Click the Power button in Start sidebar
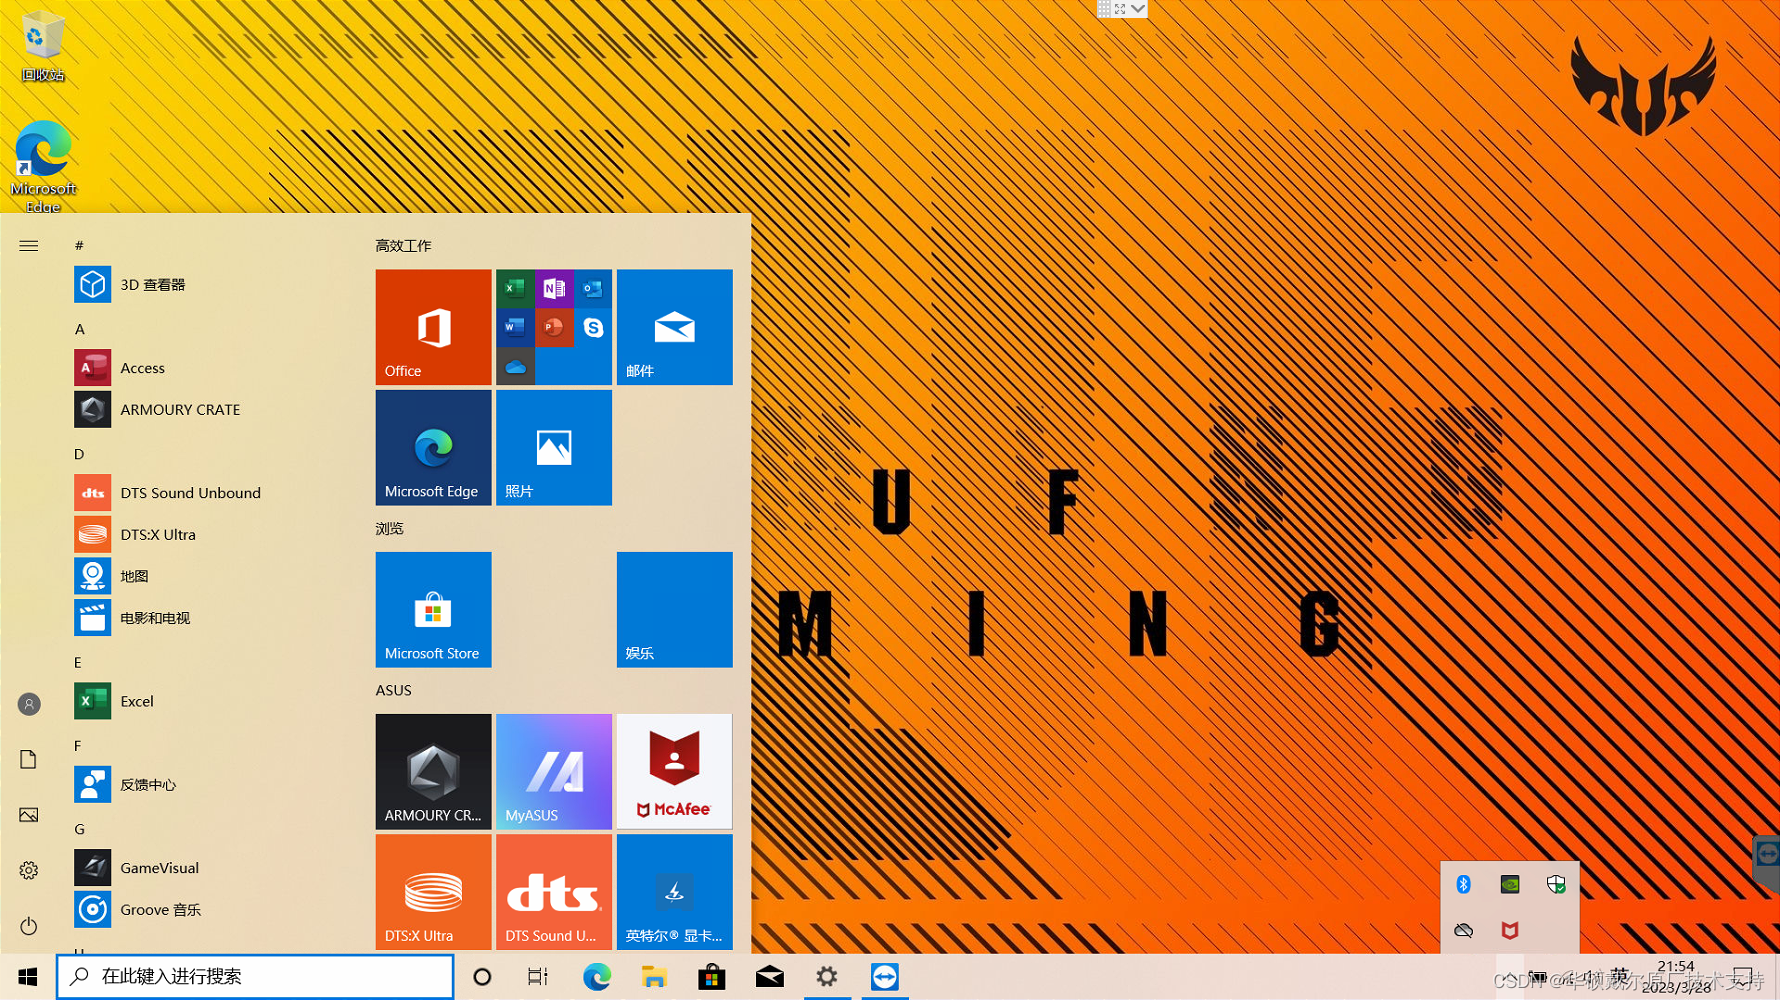This screenshot has height=1000, width=1780. coord(29,926)
